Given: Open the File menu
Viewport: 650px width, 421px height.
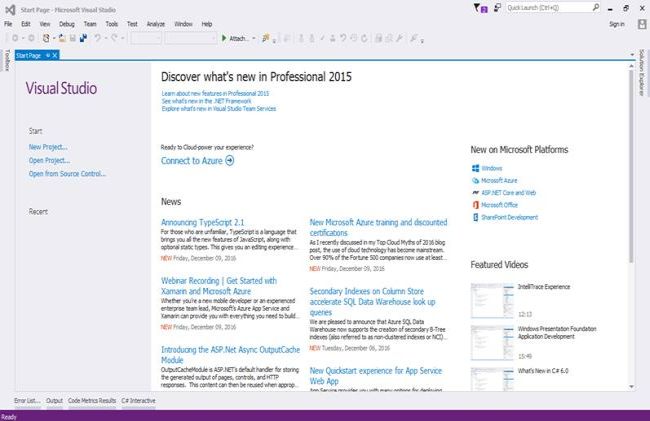Looking at the screenshot, I should [x=8, y=24].
